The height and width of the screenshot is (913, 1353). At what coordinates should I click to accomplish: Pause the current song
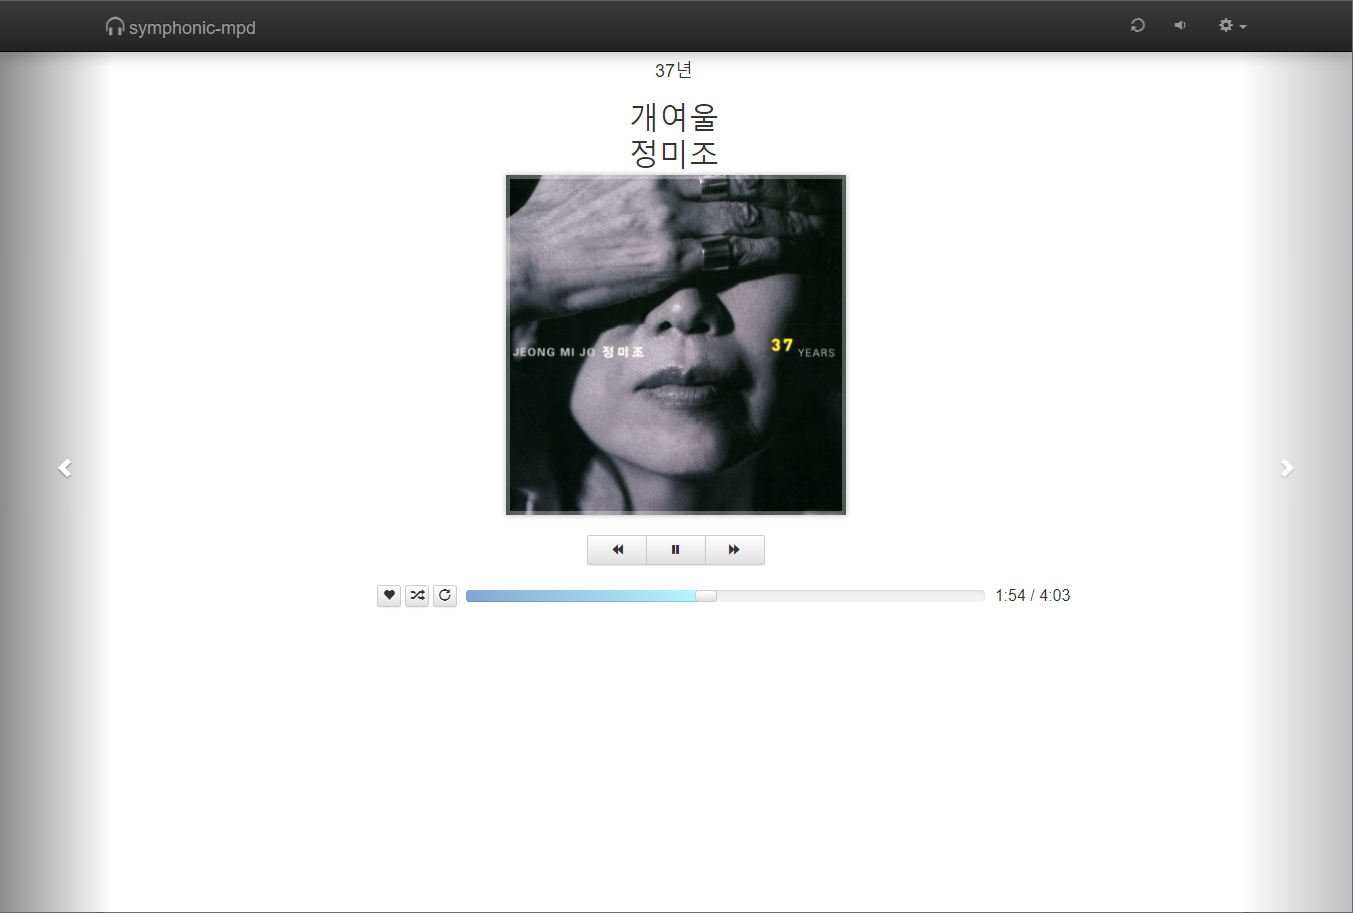click(x=676, y=550)
